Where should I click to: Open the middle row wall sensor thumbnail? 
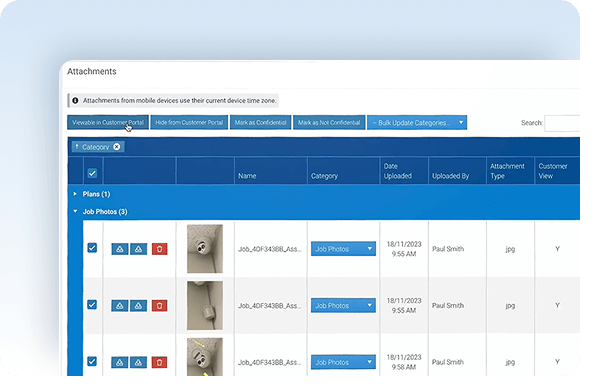pyautogui.click(x=205, y=305)
